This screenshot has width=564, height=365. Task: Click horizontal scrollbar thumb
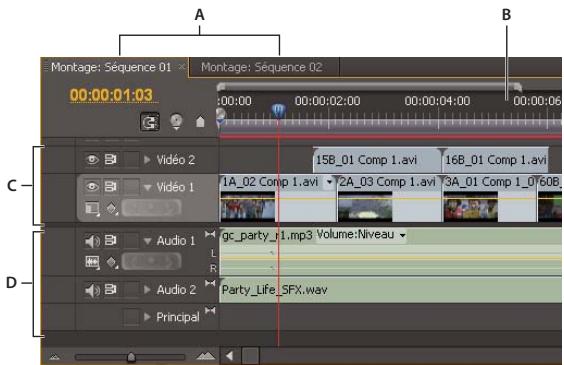click(250, 356)
